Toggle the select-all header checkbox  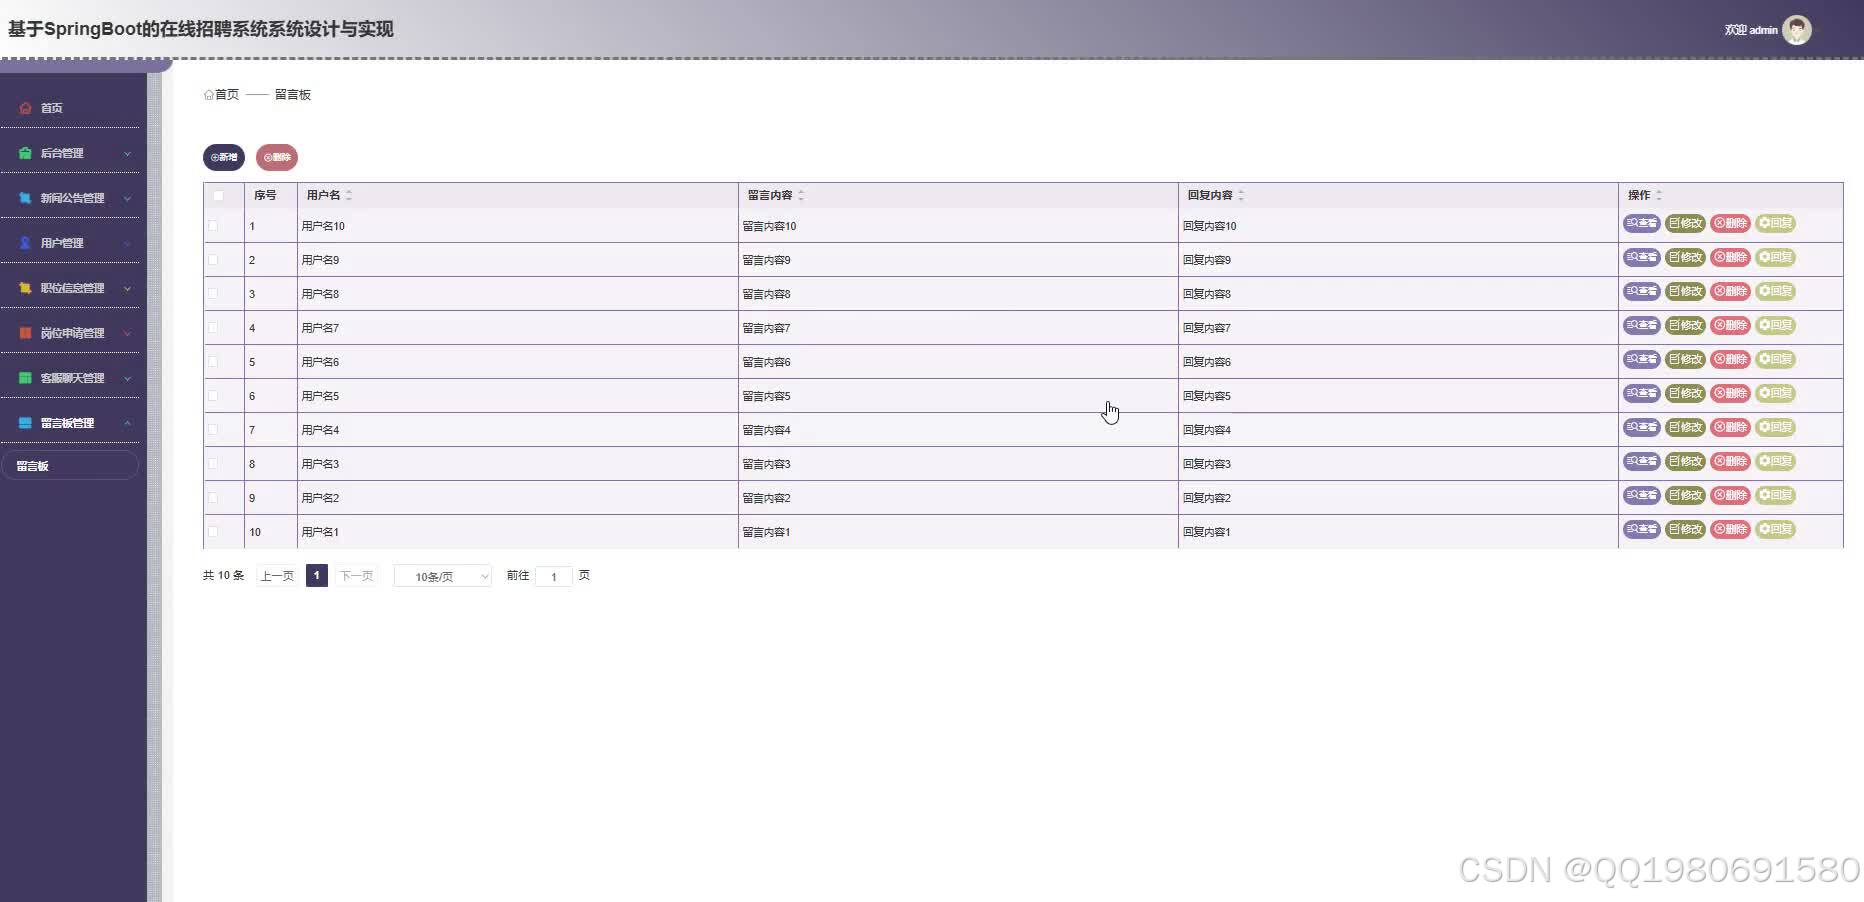tap(218, 196)
